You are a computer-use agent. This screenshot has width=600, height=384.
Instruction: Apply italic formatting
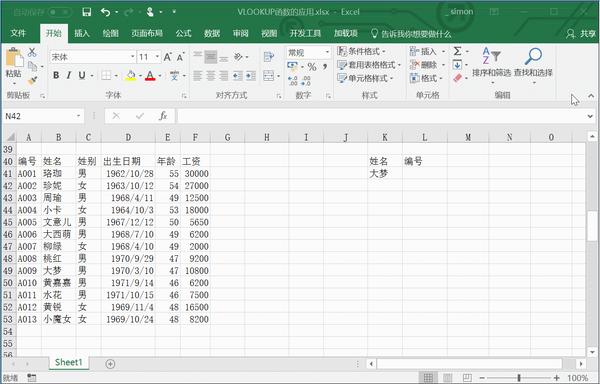[69, 75]
